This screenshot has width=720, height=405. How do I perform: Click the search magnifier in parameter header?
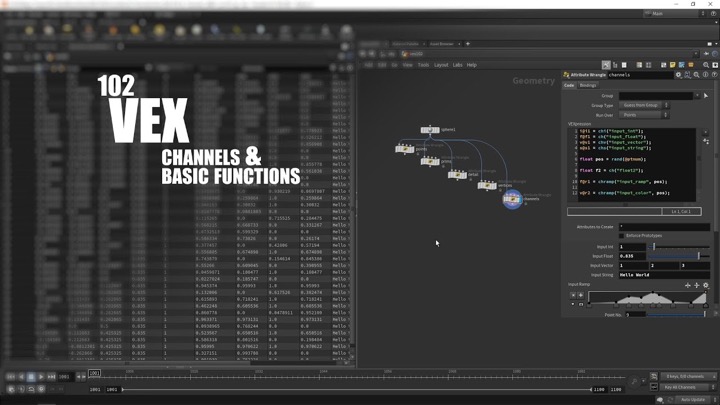(697, 75)
